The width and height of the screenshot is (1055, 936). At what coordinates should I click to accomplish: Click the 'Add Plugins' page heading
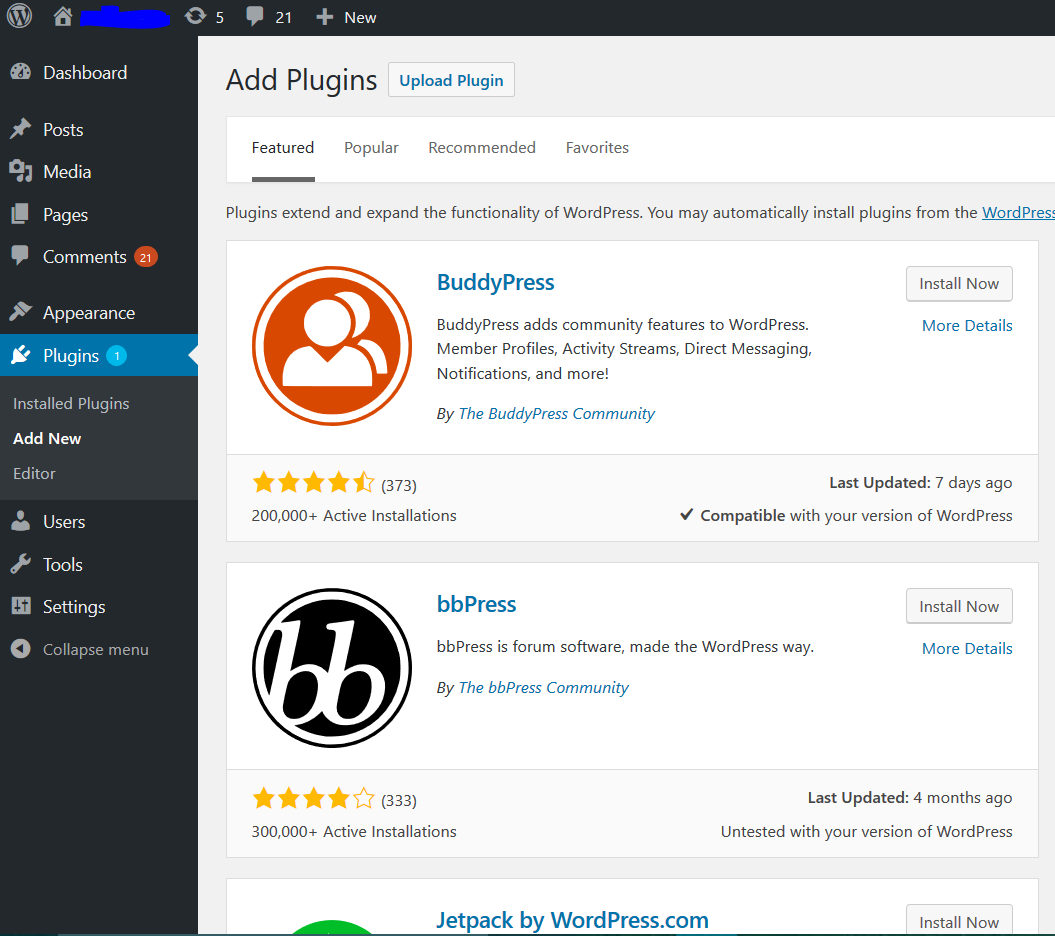point(301,80)
